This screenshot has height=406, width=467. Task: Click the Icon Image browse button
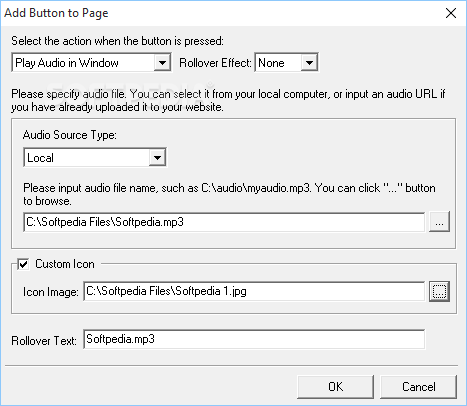tap(439, 292)
